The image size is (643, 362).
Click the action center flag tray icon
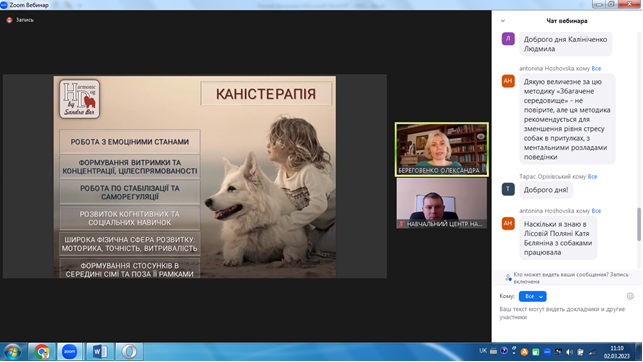[x=580, y=352]
